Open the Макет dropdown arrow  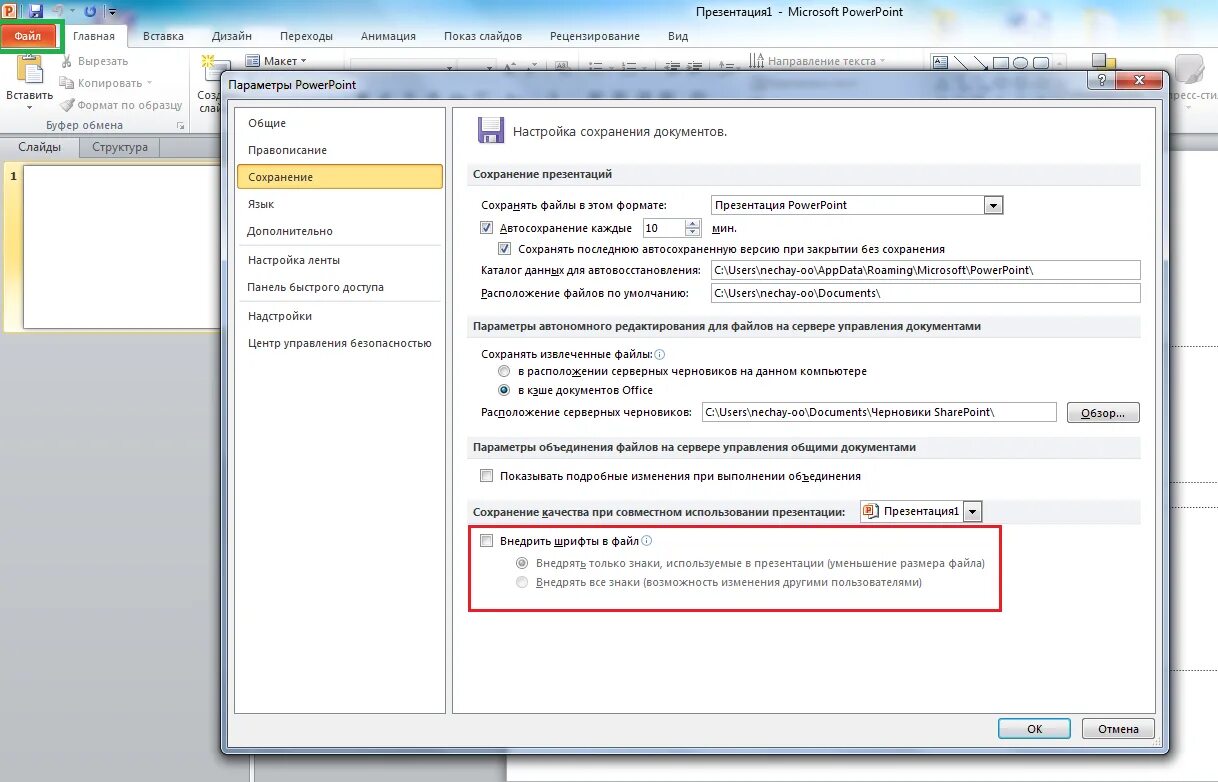pyautogui.click(x=305, y=61)
